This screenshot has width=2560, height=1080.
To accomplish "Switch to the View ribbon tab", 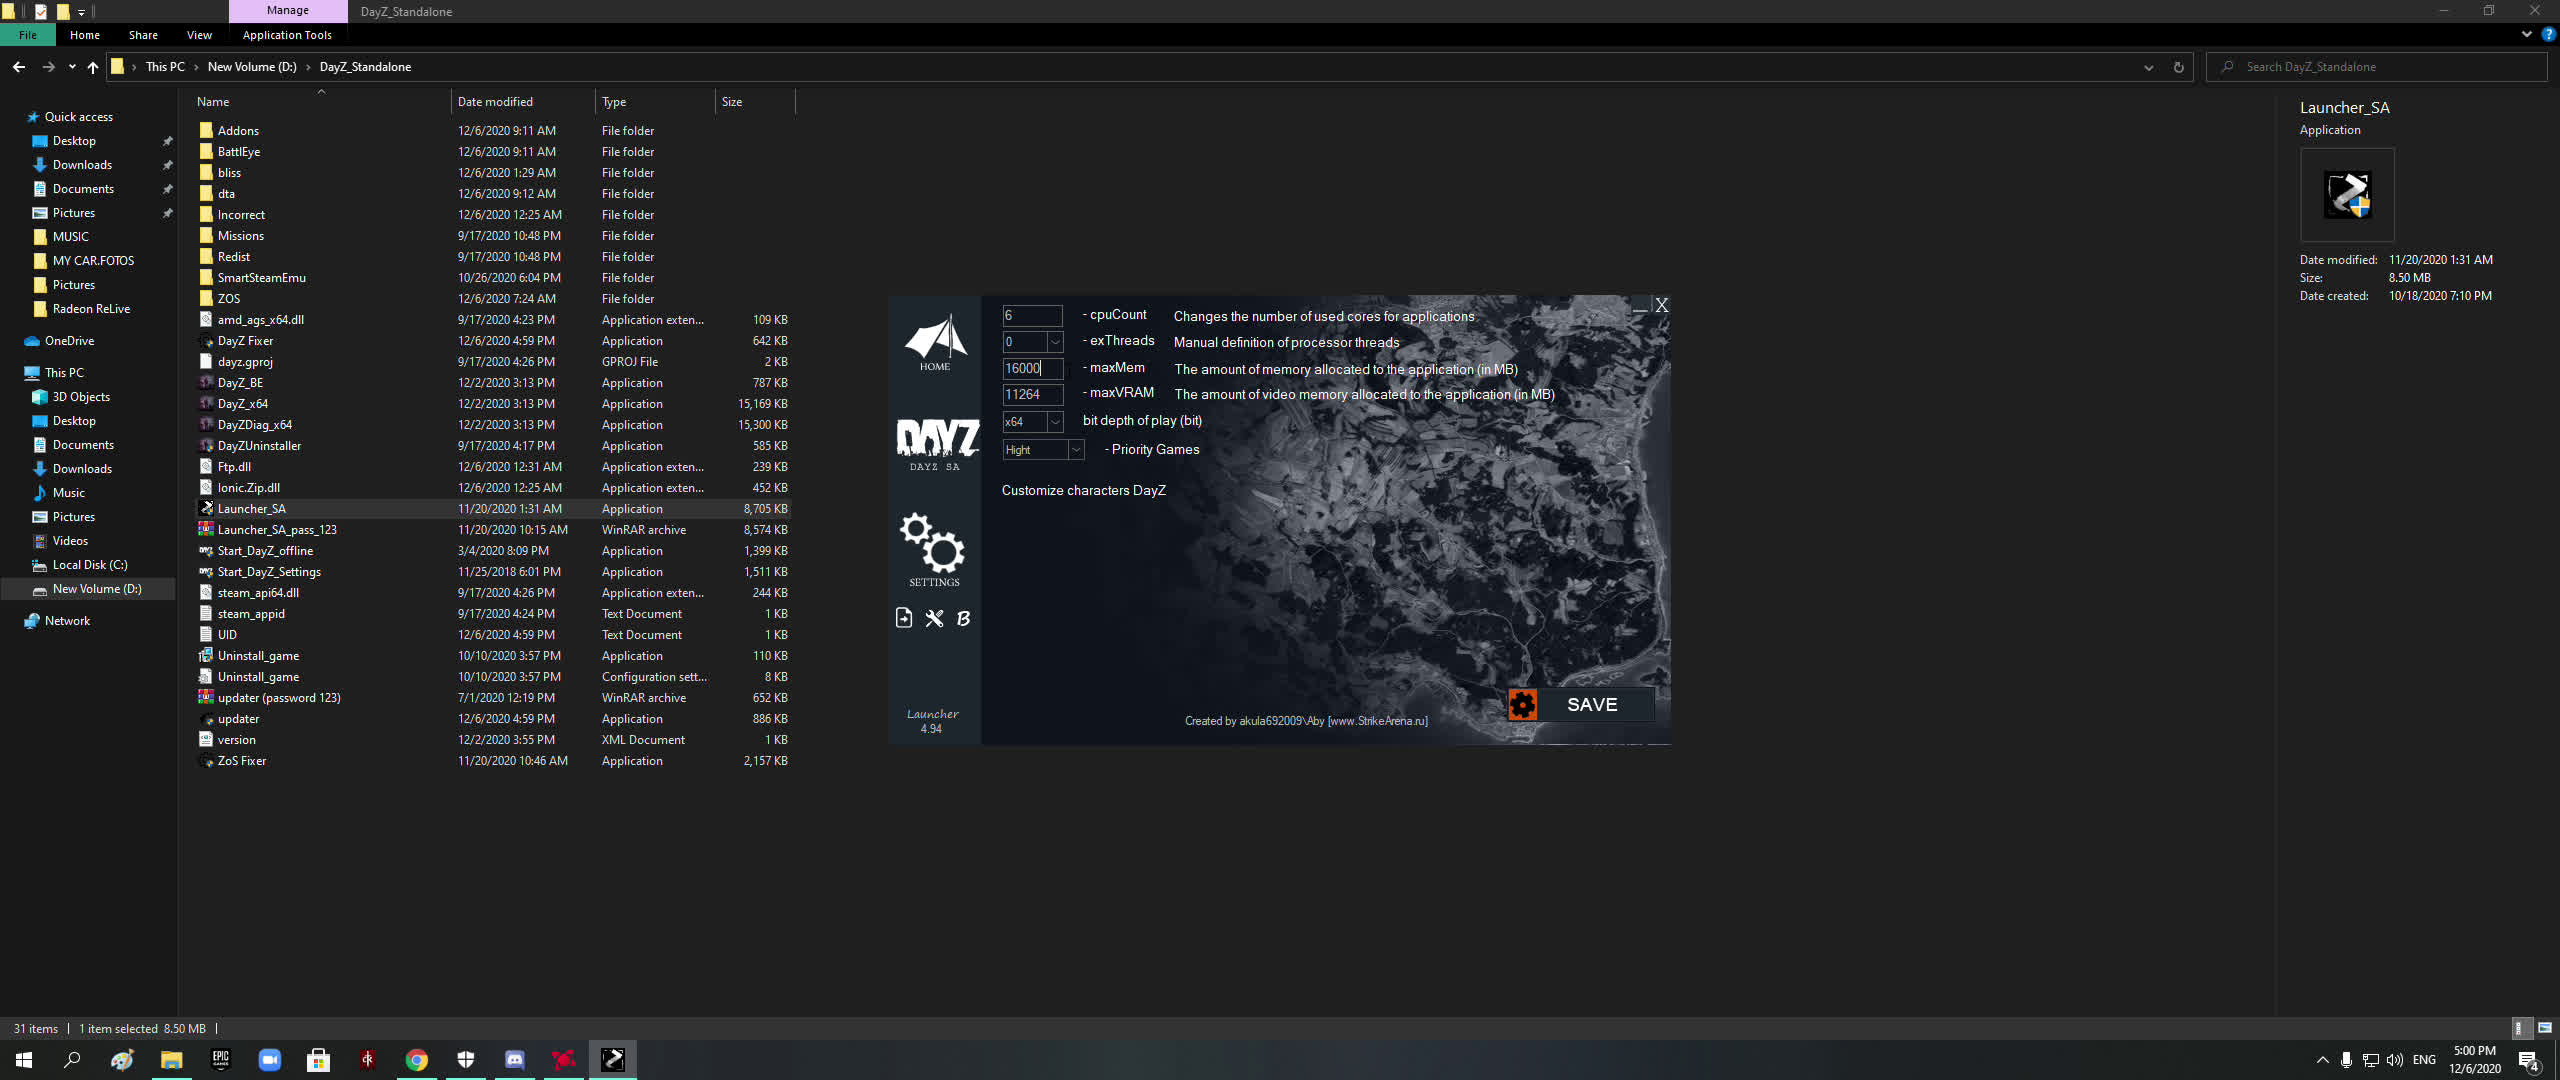I will pos(198,34).
